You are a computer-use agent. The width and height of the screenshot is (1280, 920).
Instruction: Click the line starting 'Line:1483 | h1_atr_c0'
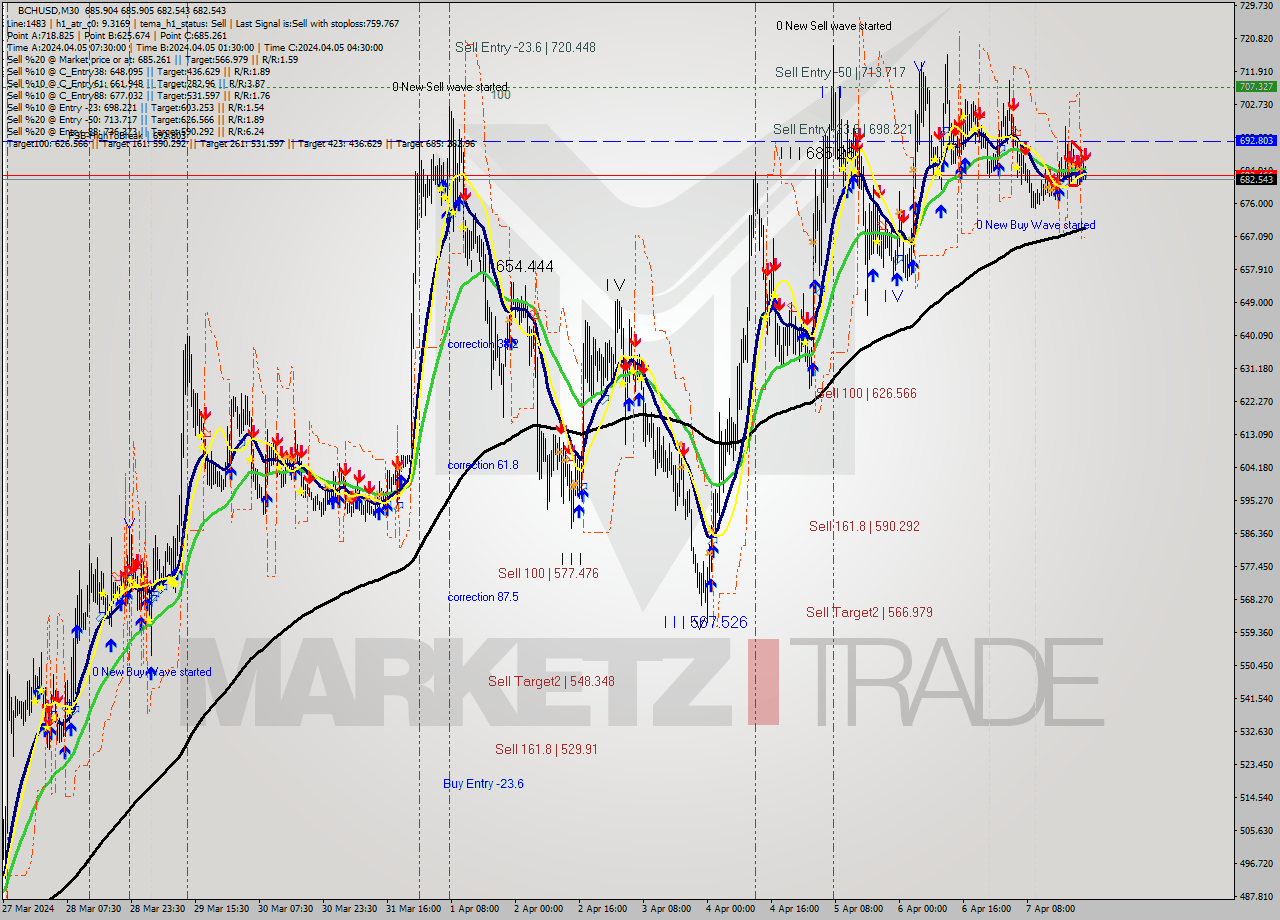[203, 23]
